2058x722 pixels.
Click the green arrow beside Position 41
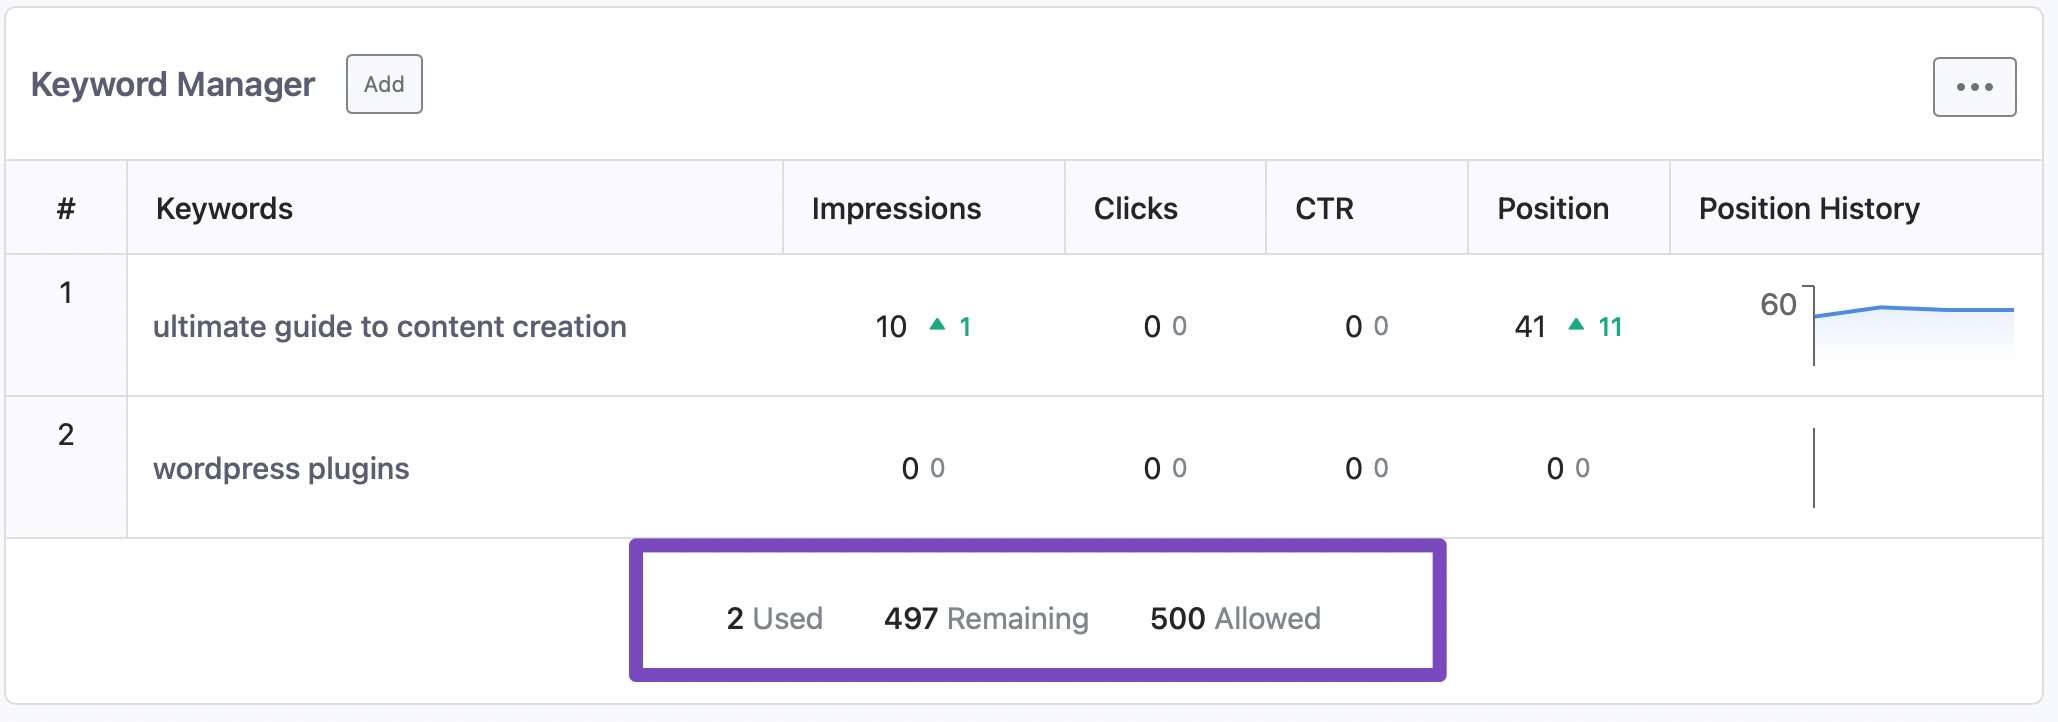[x=1576, y=325]
